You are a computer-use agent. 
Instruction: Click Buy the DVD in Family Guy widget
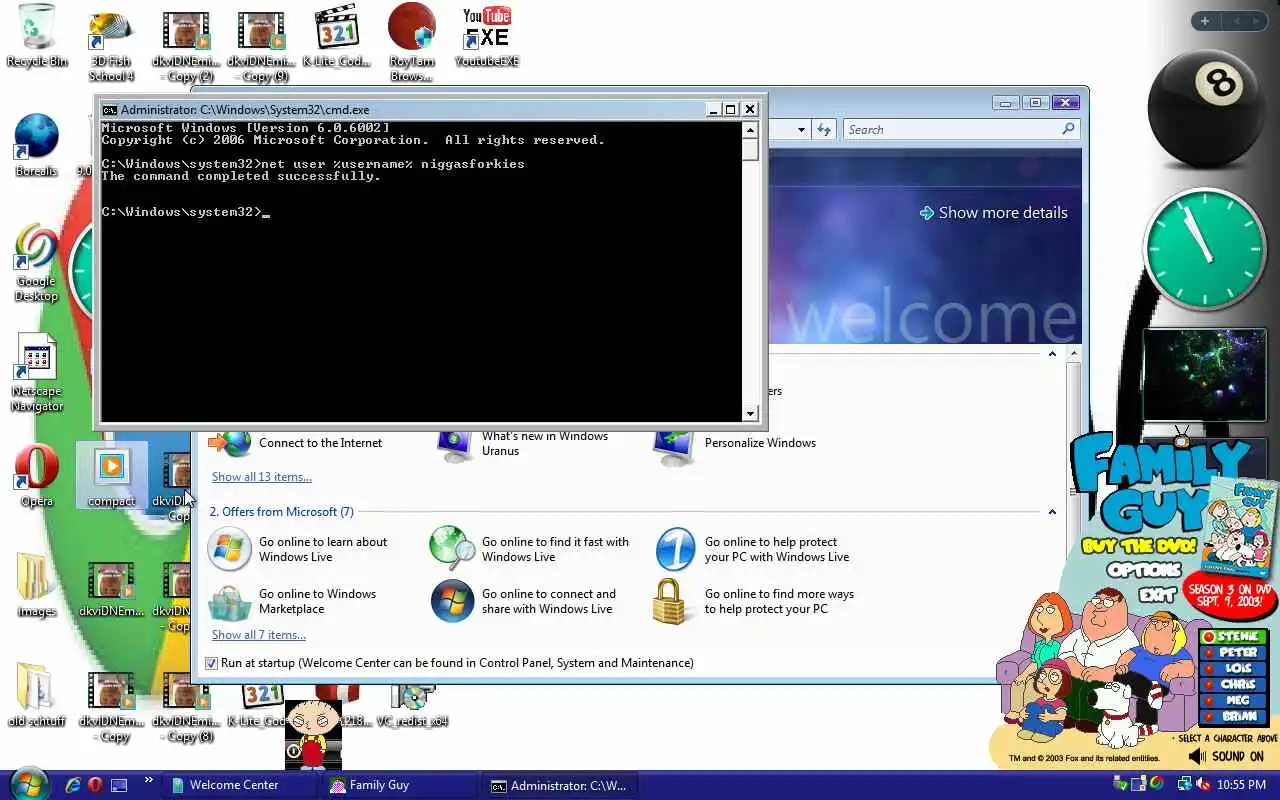click(x=1137, y=546)
